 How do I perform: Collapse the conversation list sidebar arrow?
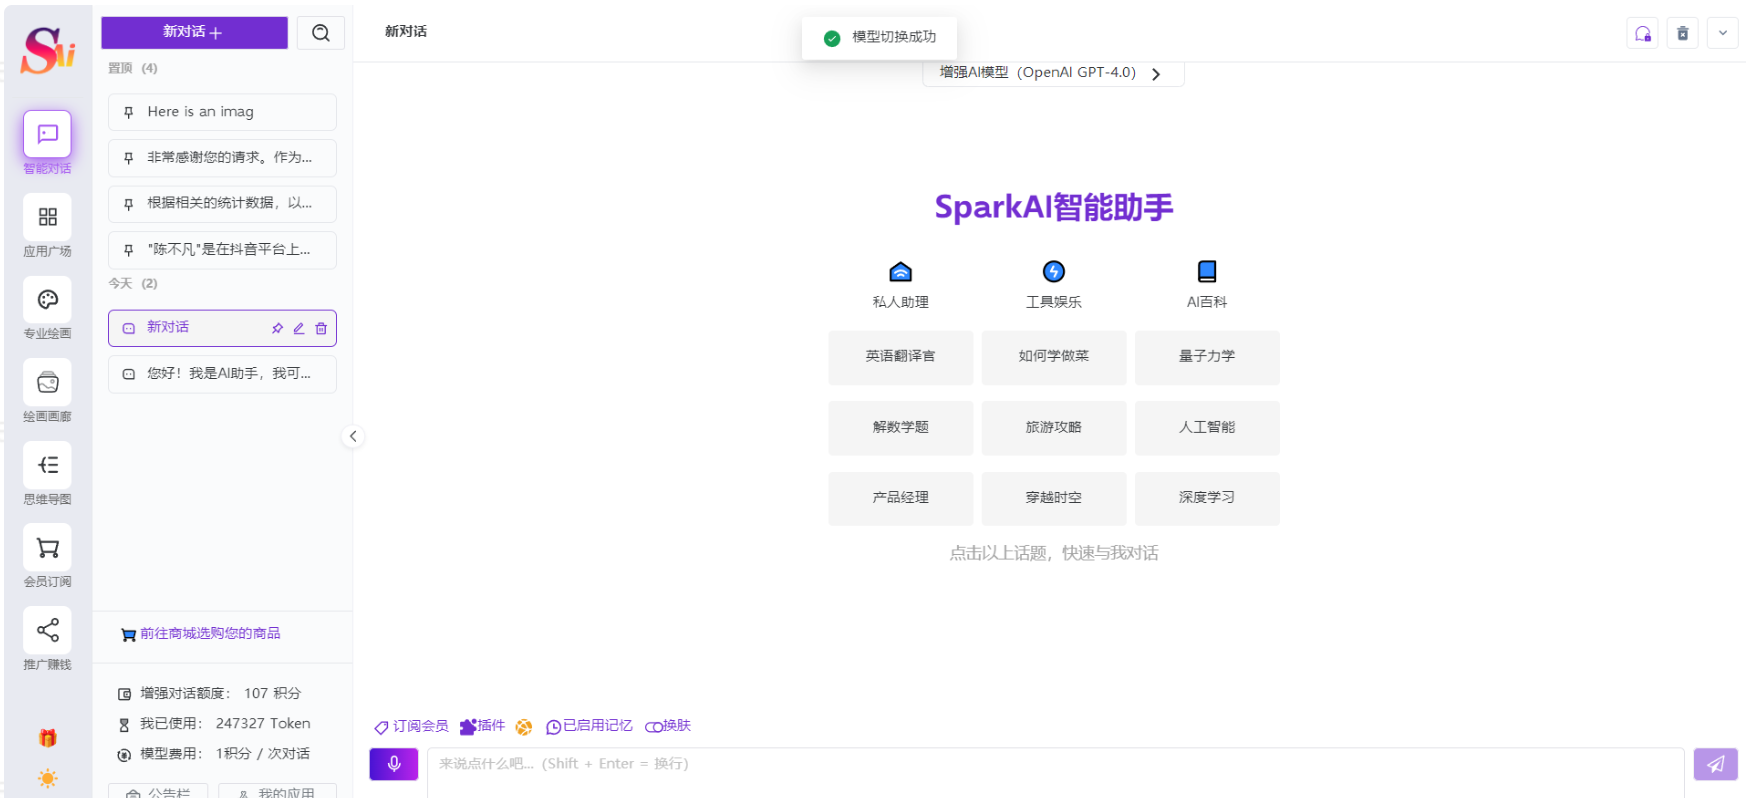[x=353, y=436]
